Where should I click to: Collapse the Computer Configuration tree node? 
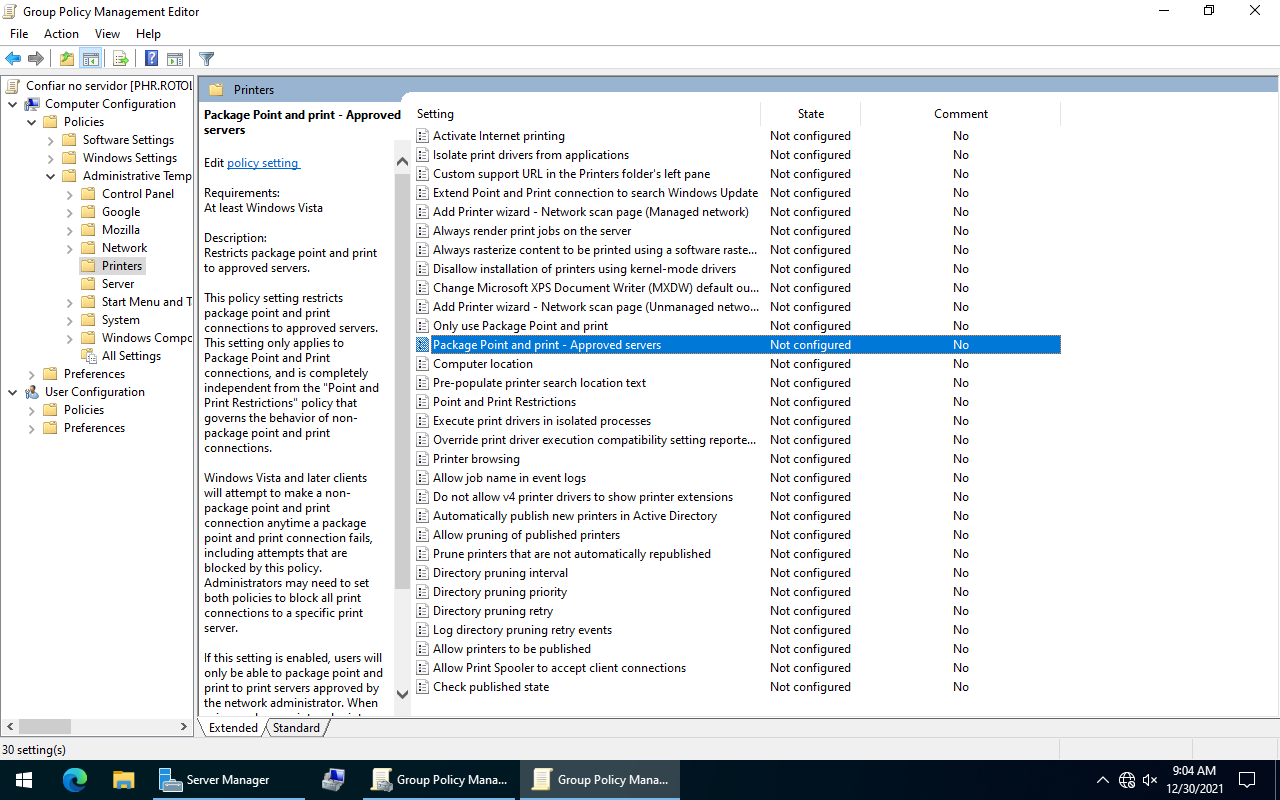[x=13, y=104]
